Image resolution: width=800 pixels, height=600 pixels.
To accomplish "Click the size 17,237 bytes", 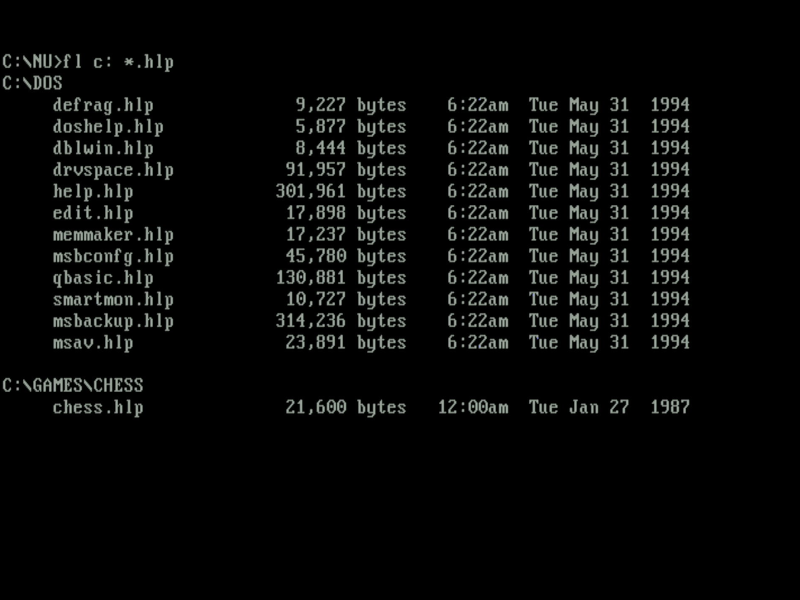I will coord(346,235).
